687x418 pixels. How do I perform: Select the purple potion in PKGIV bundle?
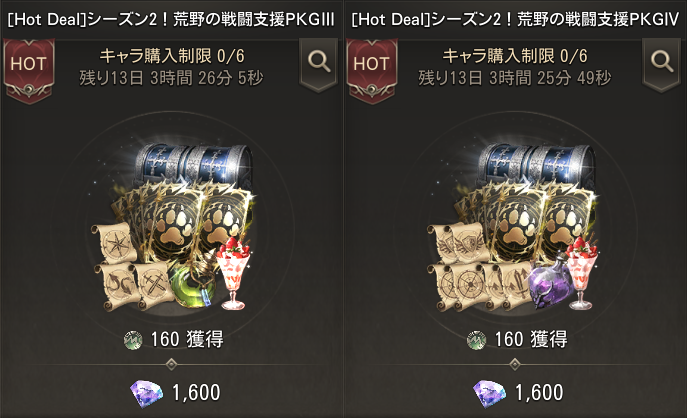(550, 280)
